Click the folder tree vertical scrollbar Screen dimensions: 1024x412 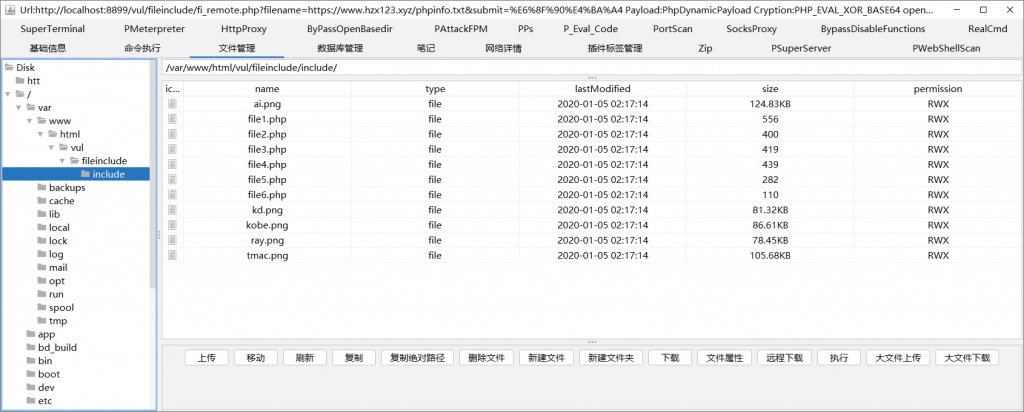153,175
